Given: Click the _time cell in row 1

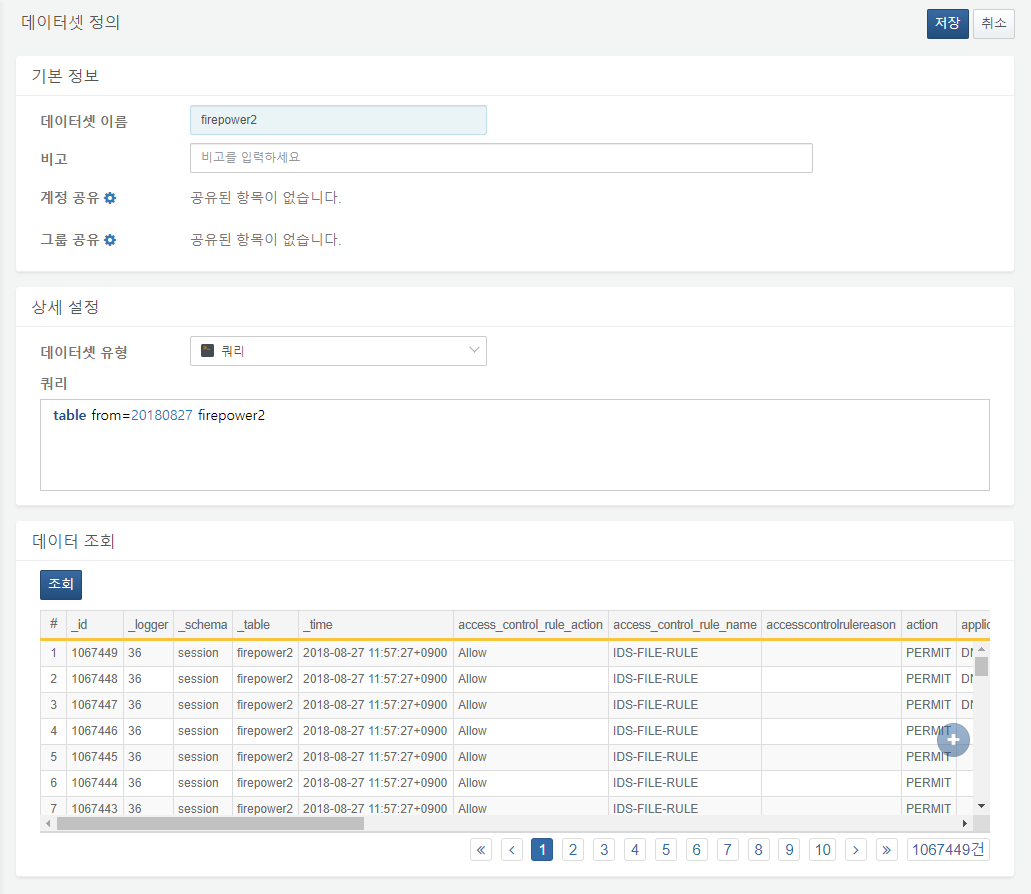Looking at the screenshot, I should tap(375, 653).
